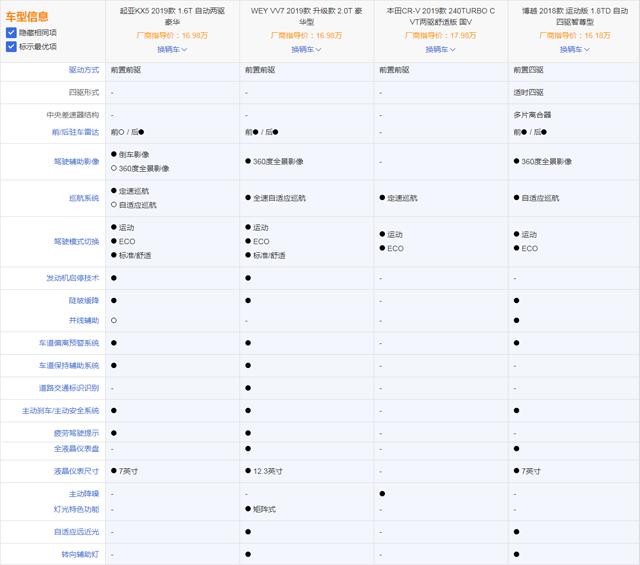640x565 pixels.
Task: Click the 主动刹车/主动安全系统 row label
Action: click(61, 410)
